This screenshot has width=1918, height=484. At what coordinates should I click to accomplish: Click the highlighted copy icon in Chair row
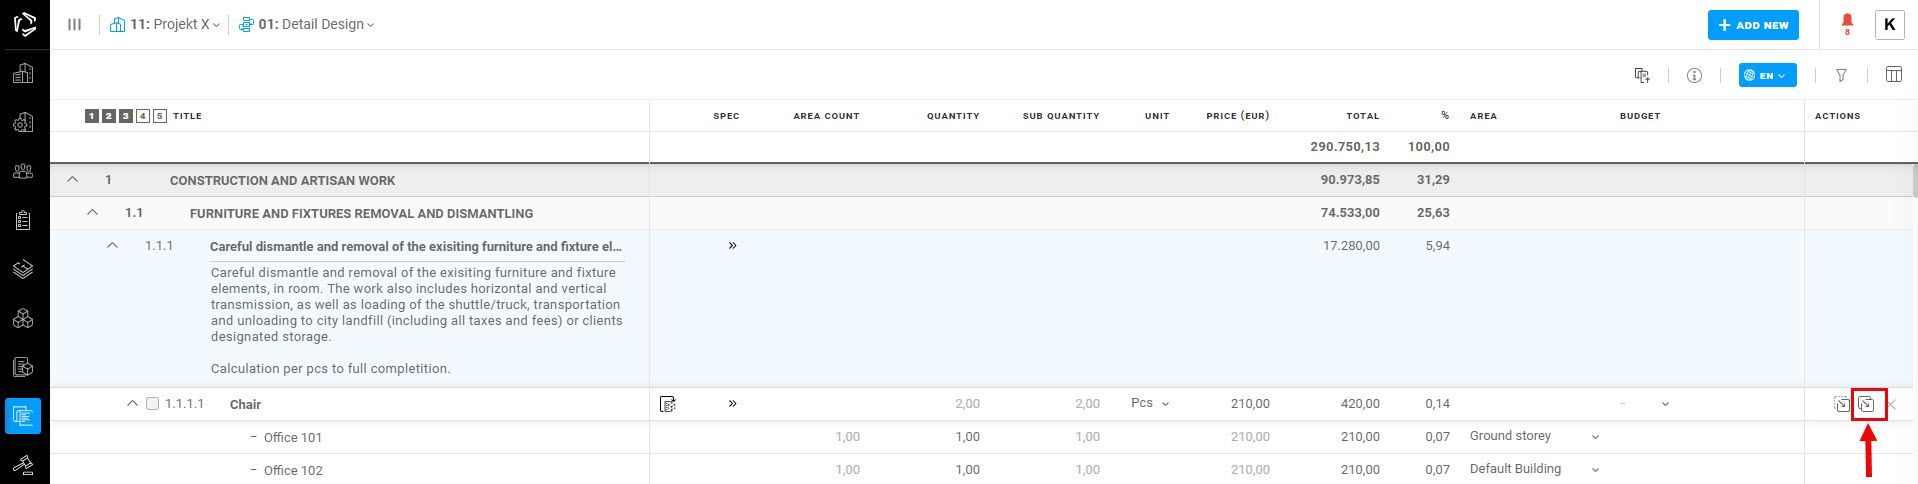pyautogui.click(x=1866, y=404)
